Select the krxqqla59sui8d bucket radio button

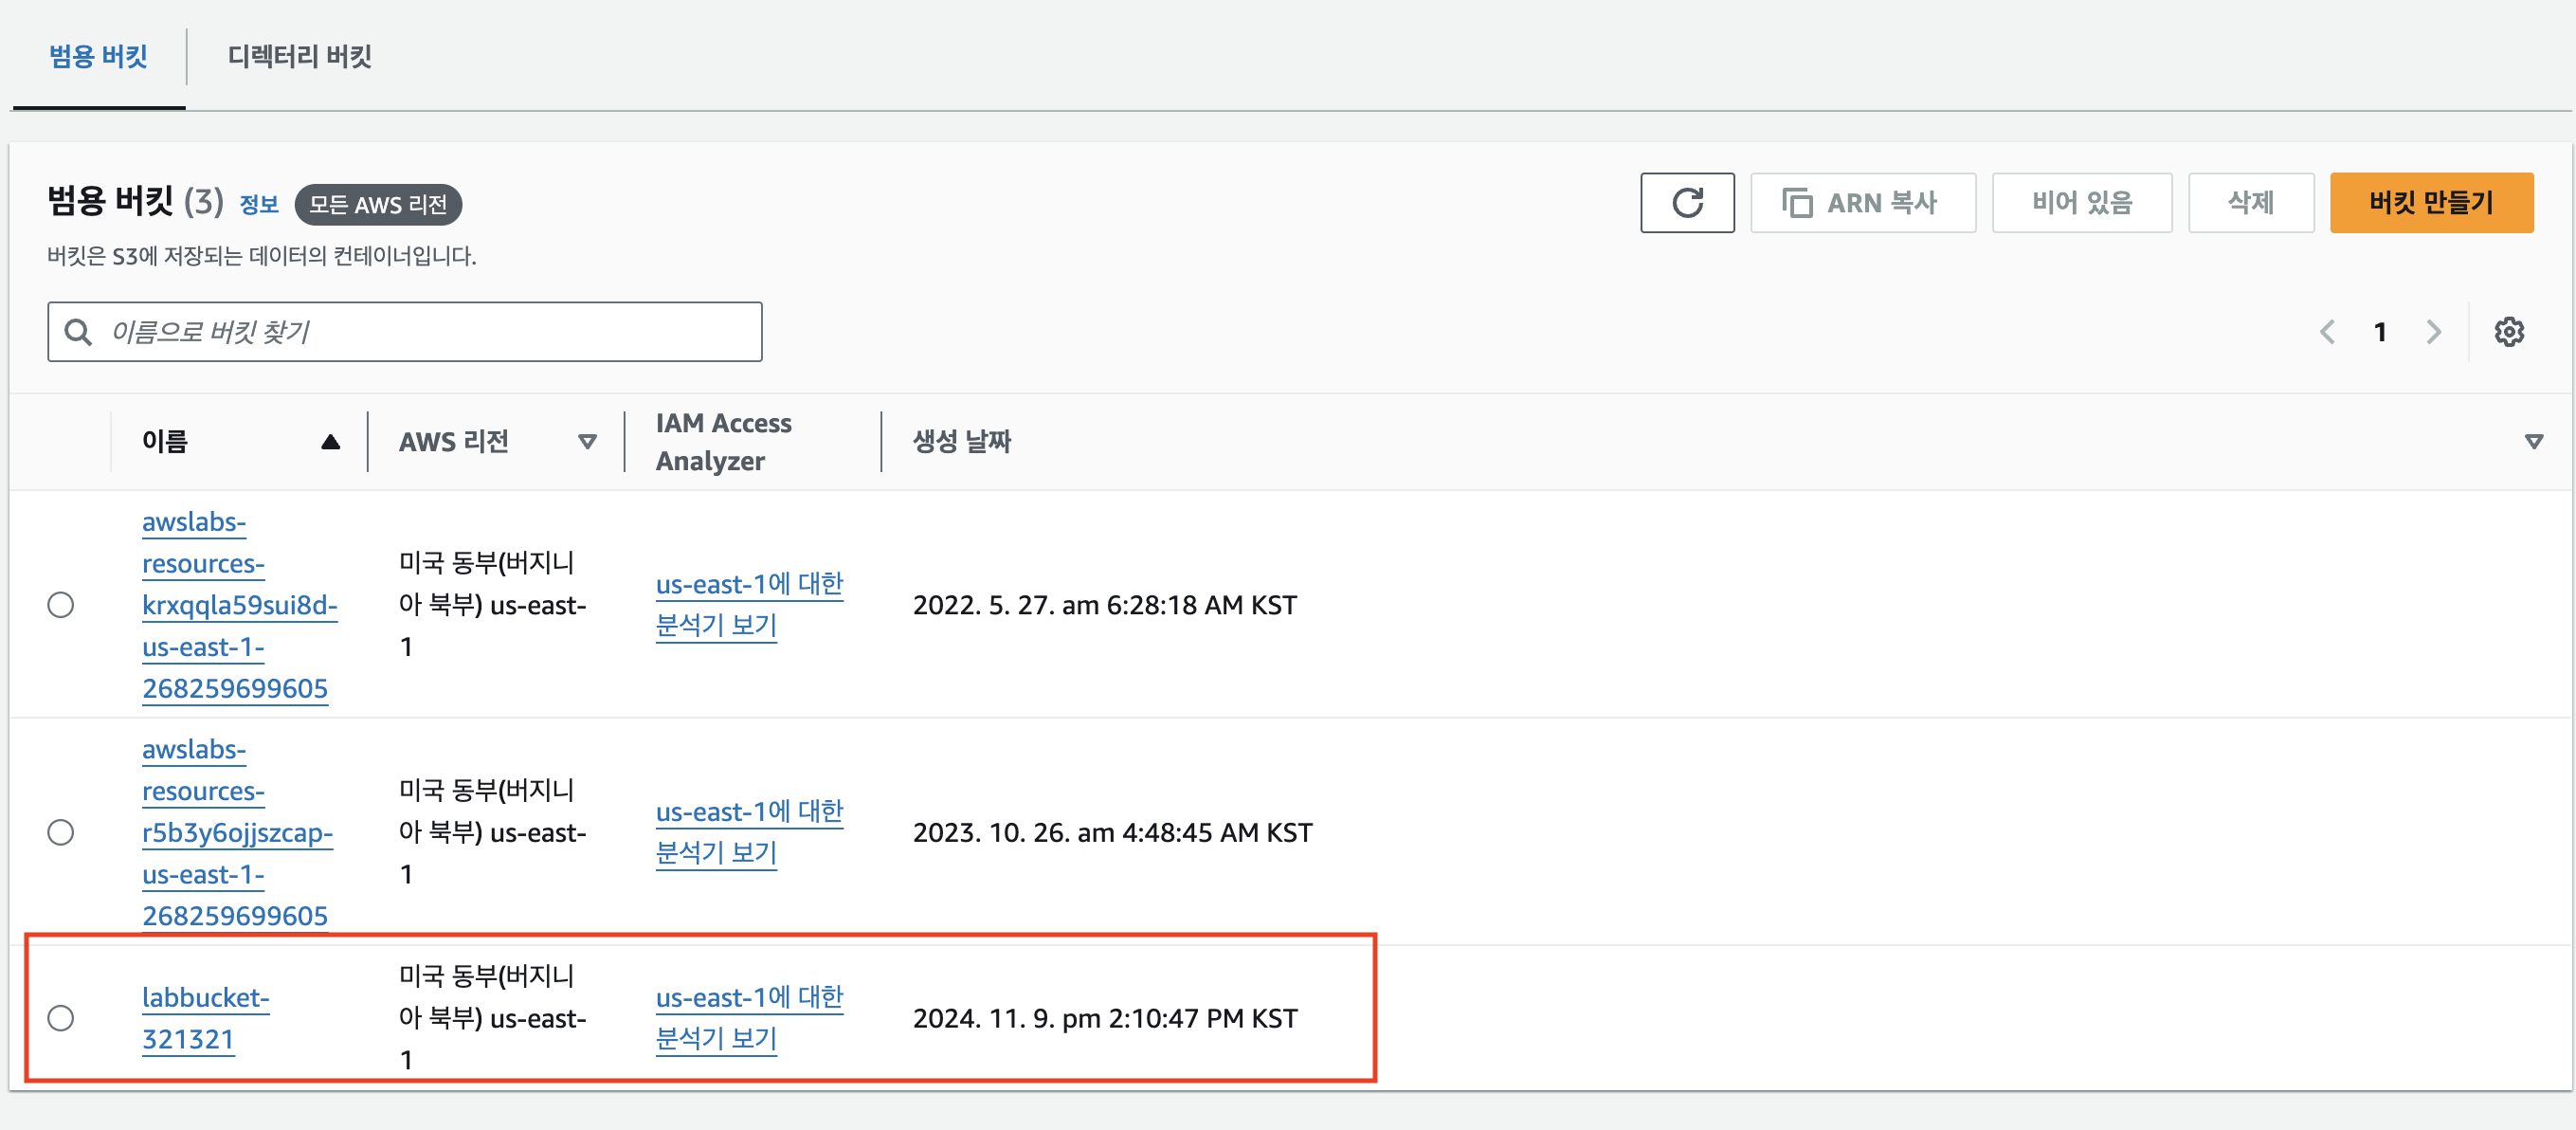coord(61,605)
